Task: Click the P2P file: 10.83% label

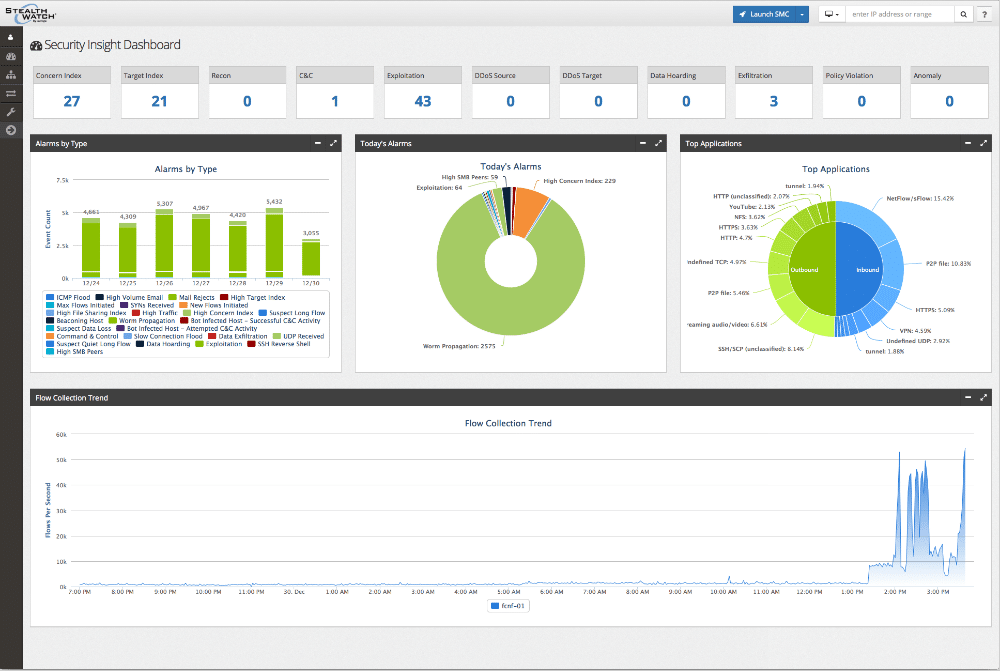Action: [x=948, y=263]
